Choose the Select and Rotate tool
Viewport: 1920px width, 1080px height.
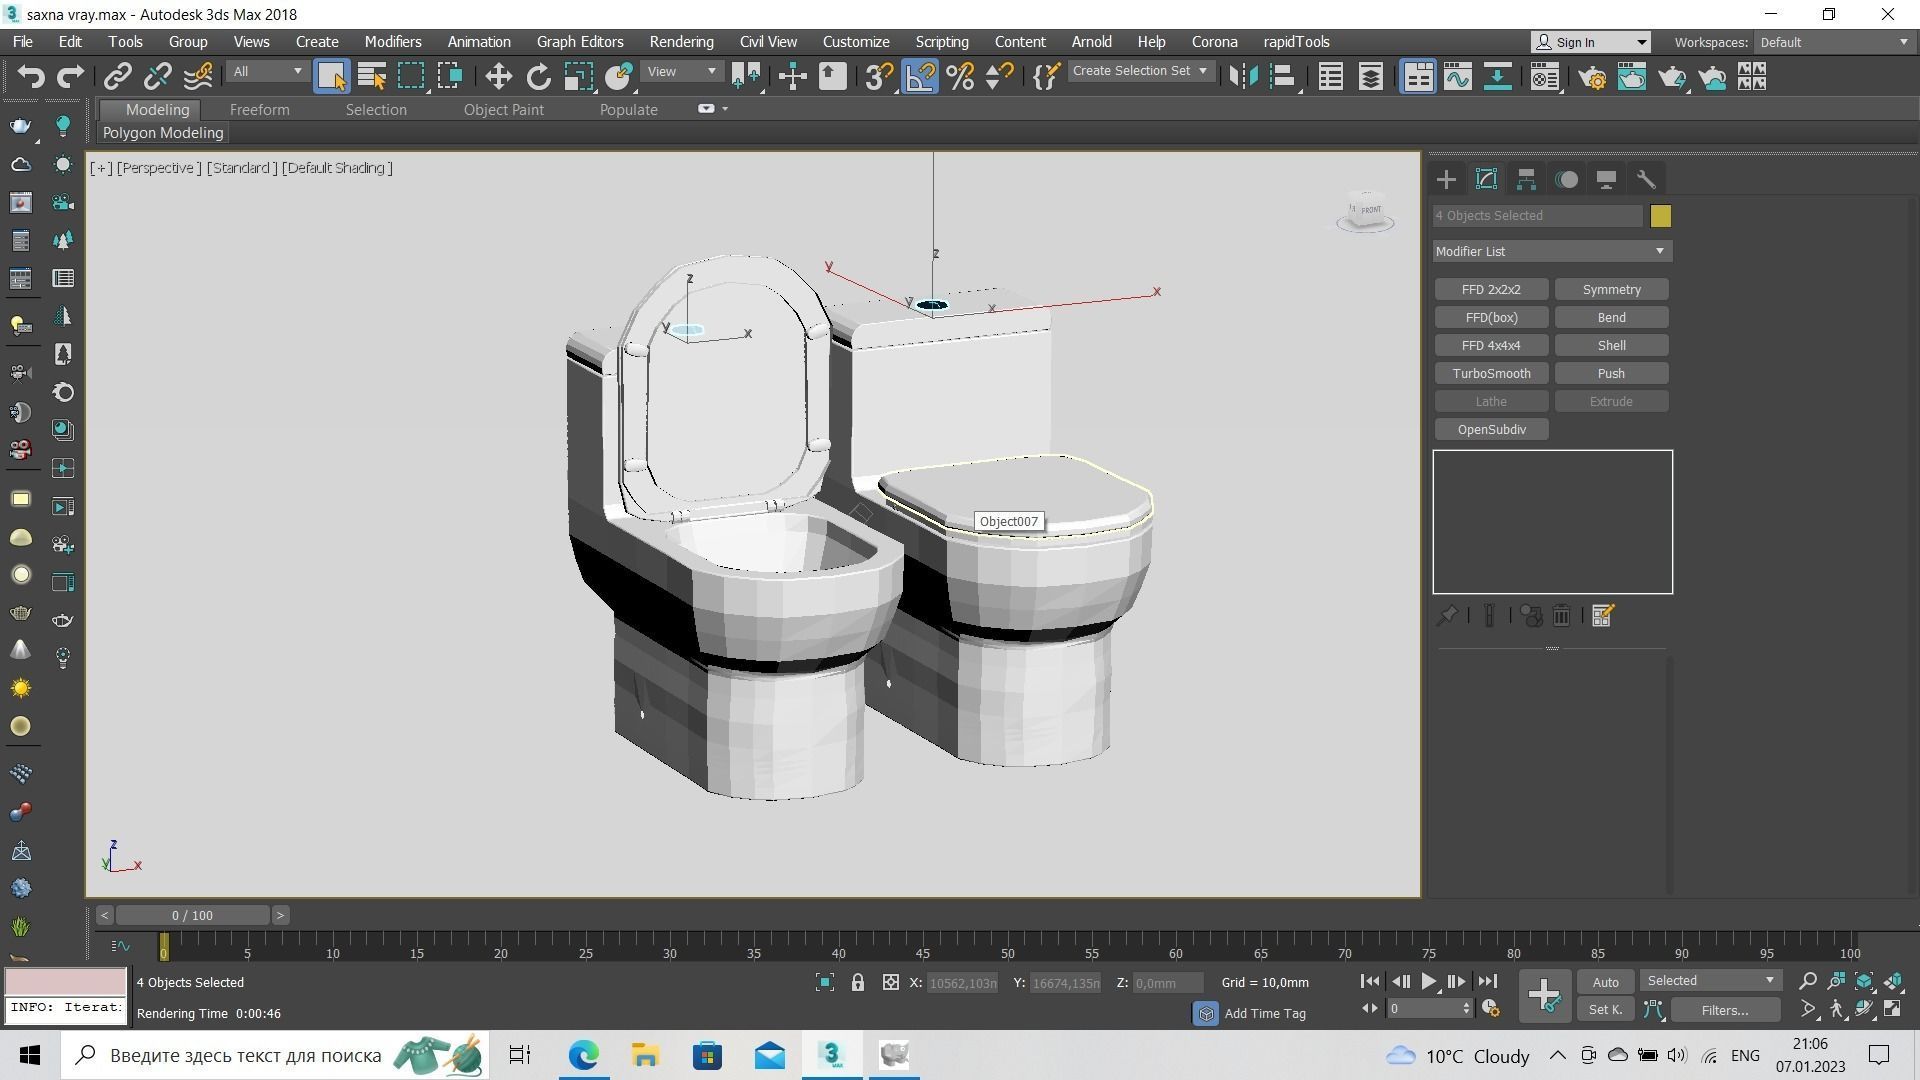538,77
